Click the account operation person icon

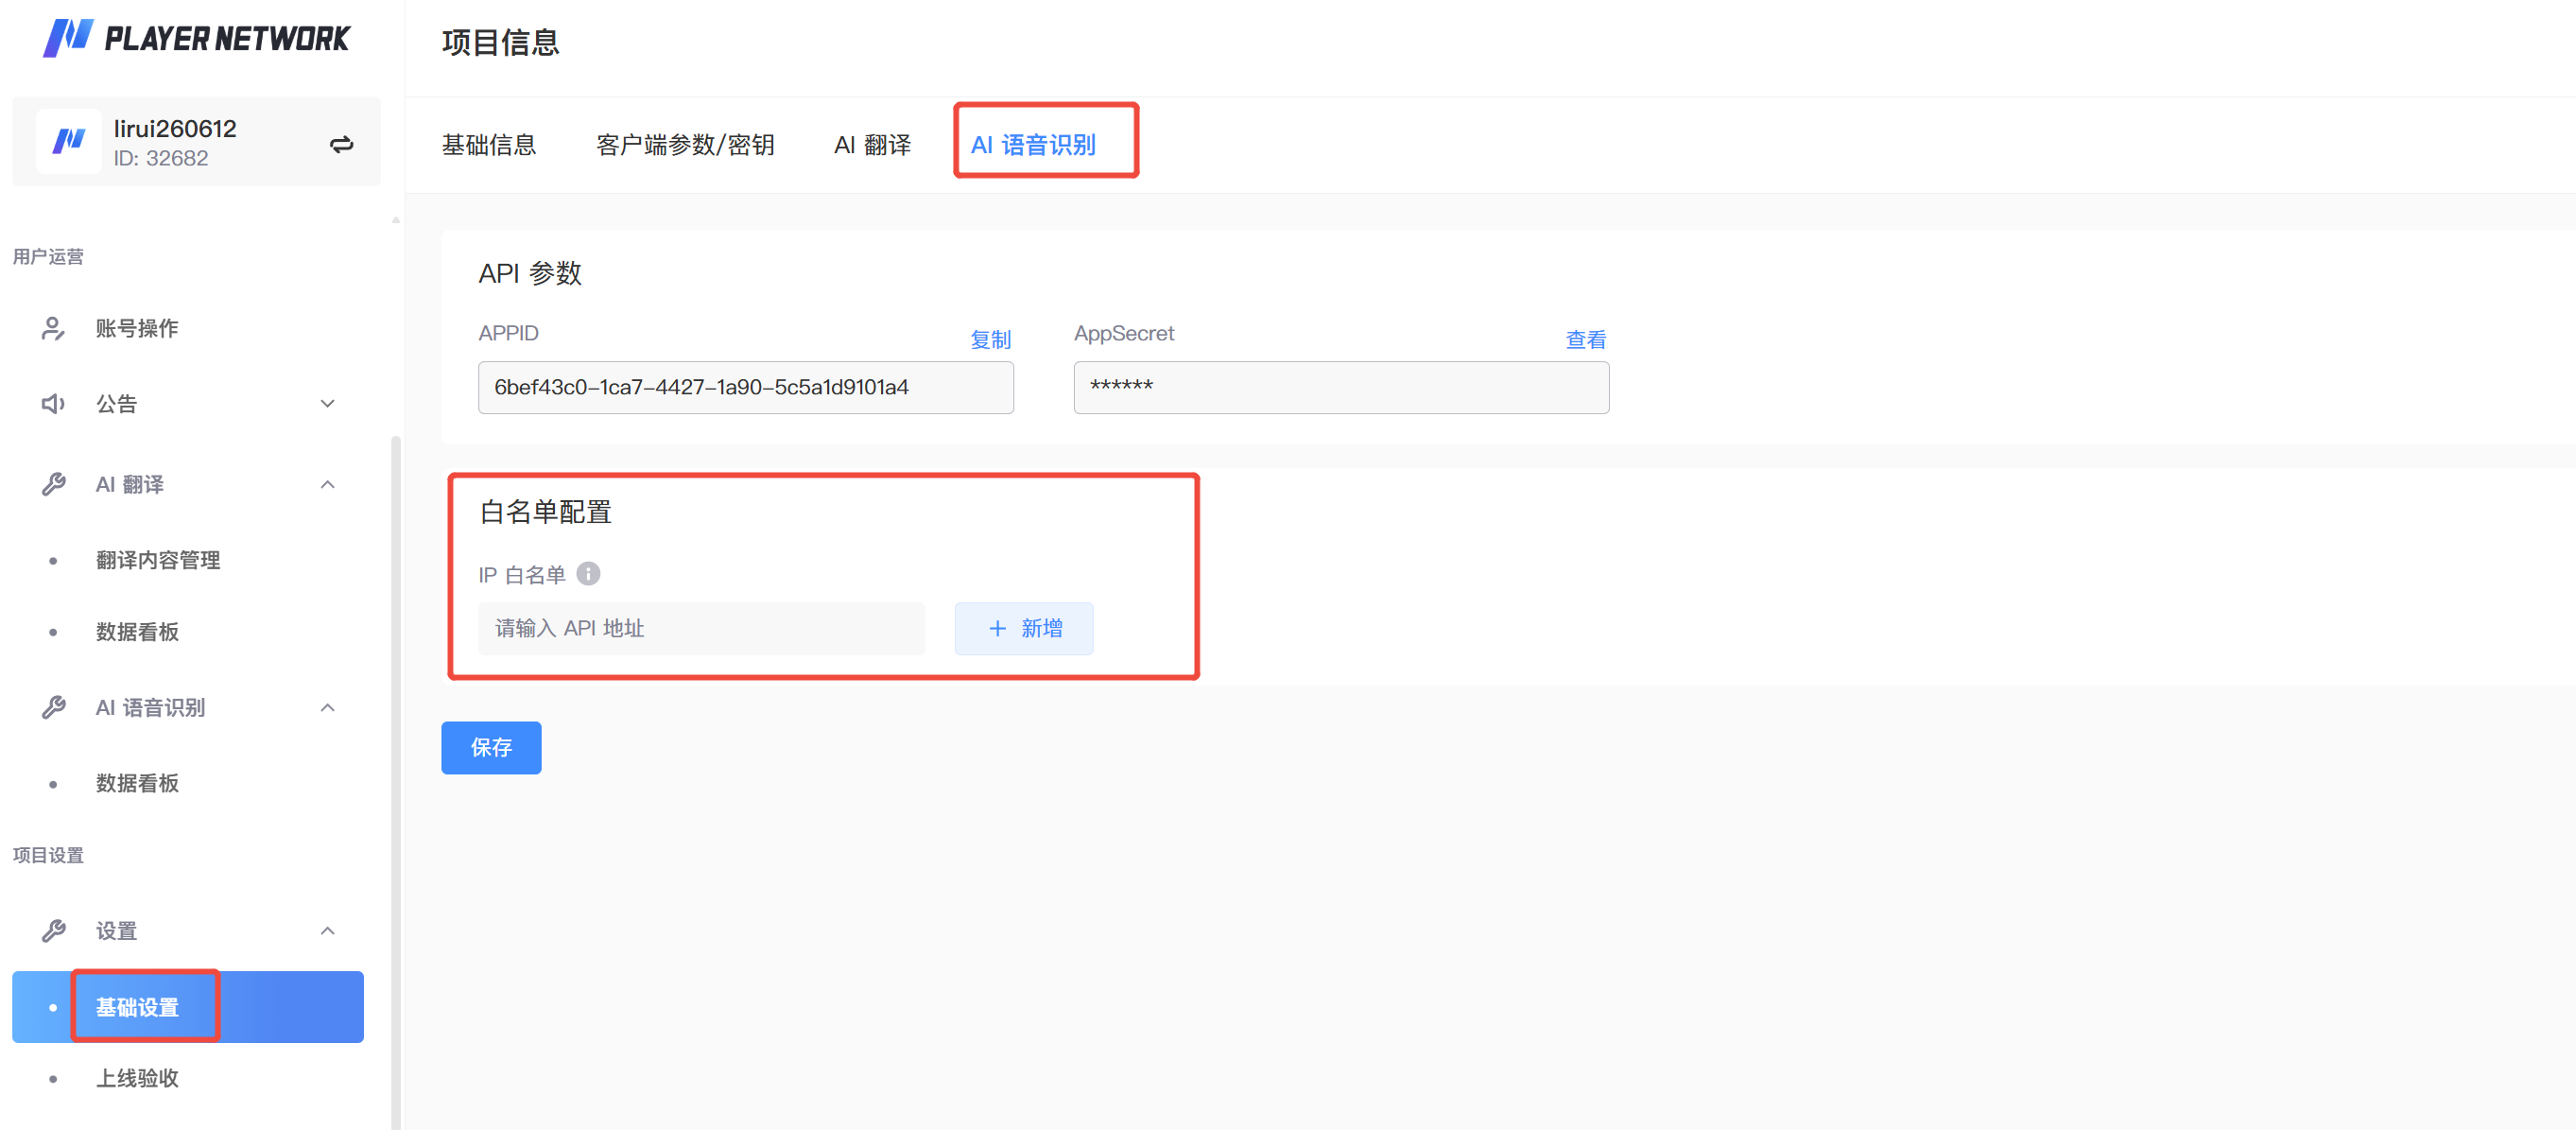pyautogui.click(x=53, y=328)
